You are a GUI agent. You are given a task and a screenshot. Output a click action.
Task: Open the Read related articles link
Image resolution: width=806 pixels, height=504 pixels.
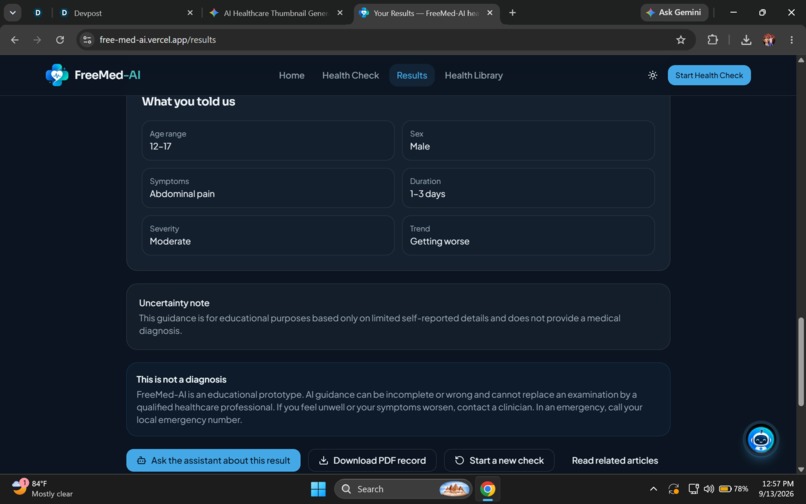(615, 460)
